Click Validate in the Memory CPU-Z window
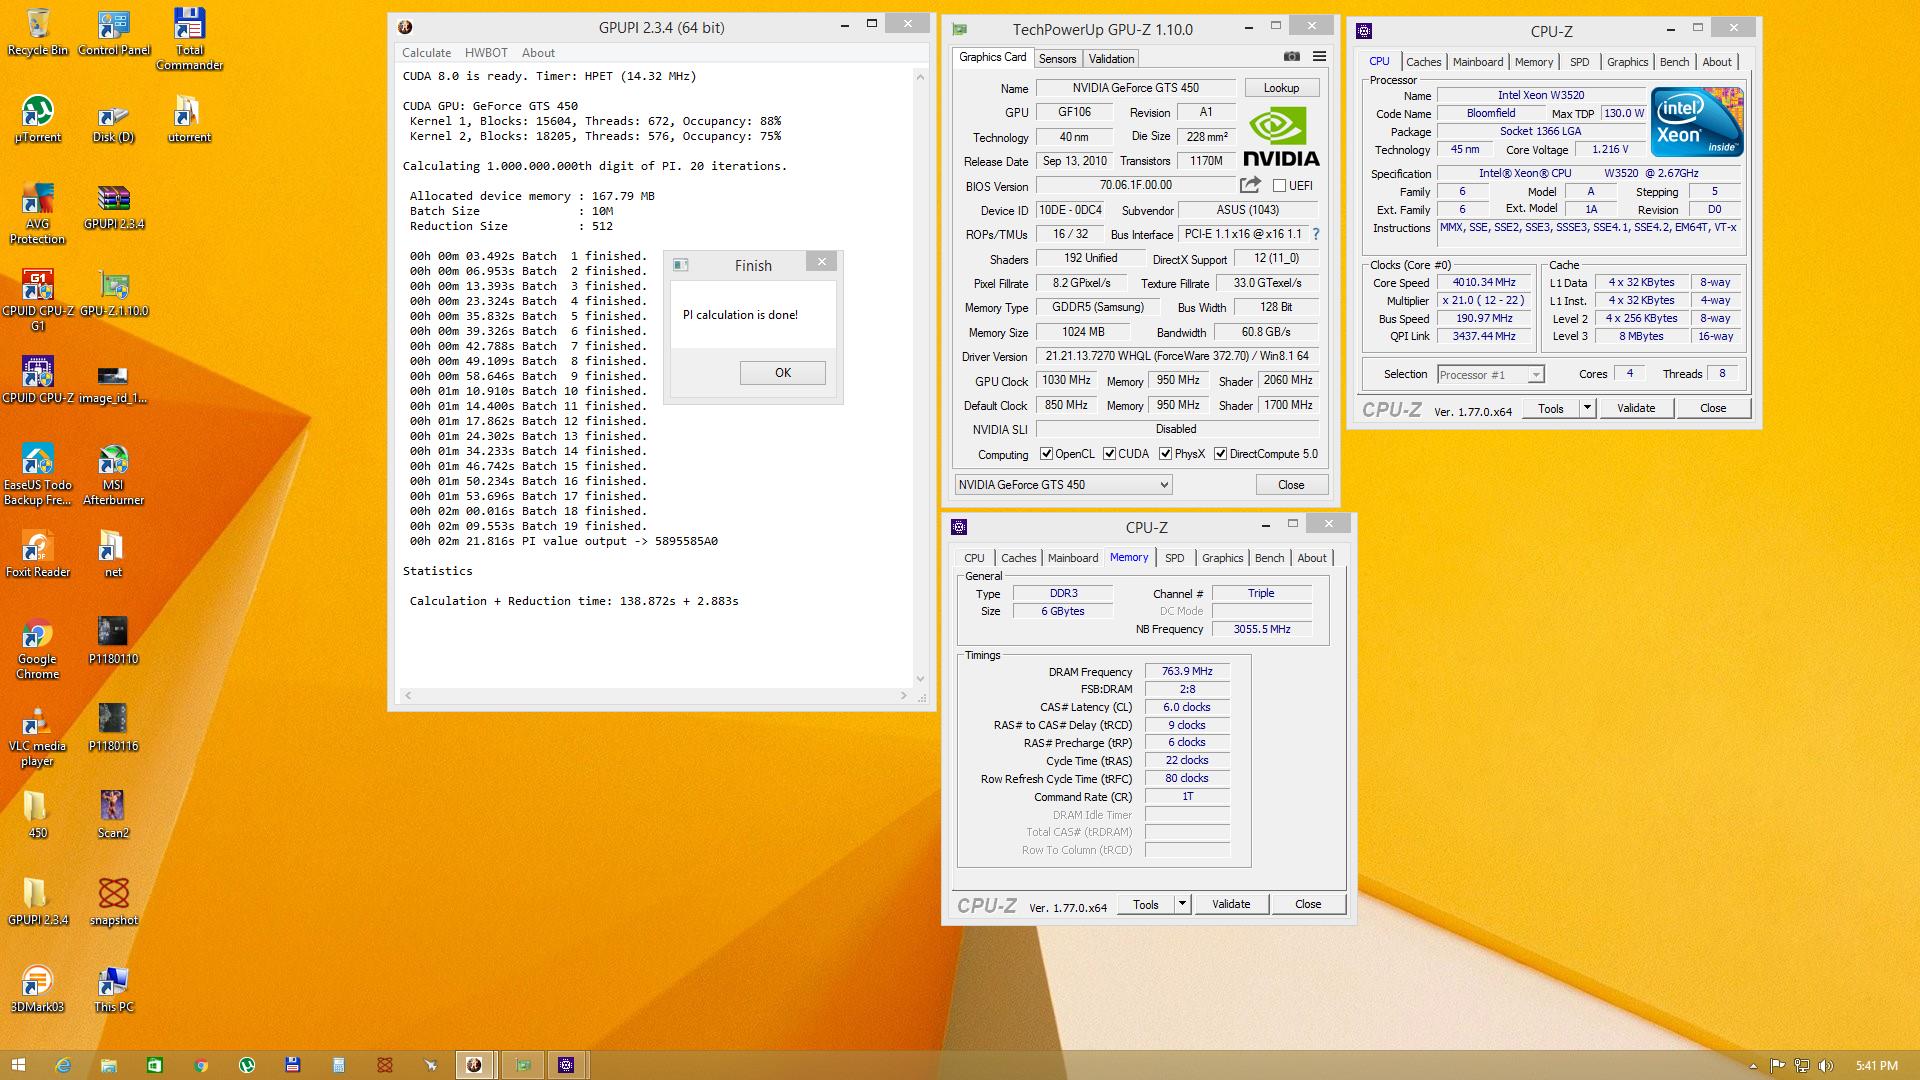 [1231, 904]
